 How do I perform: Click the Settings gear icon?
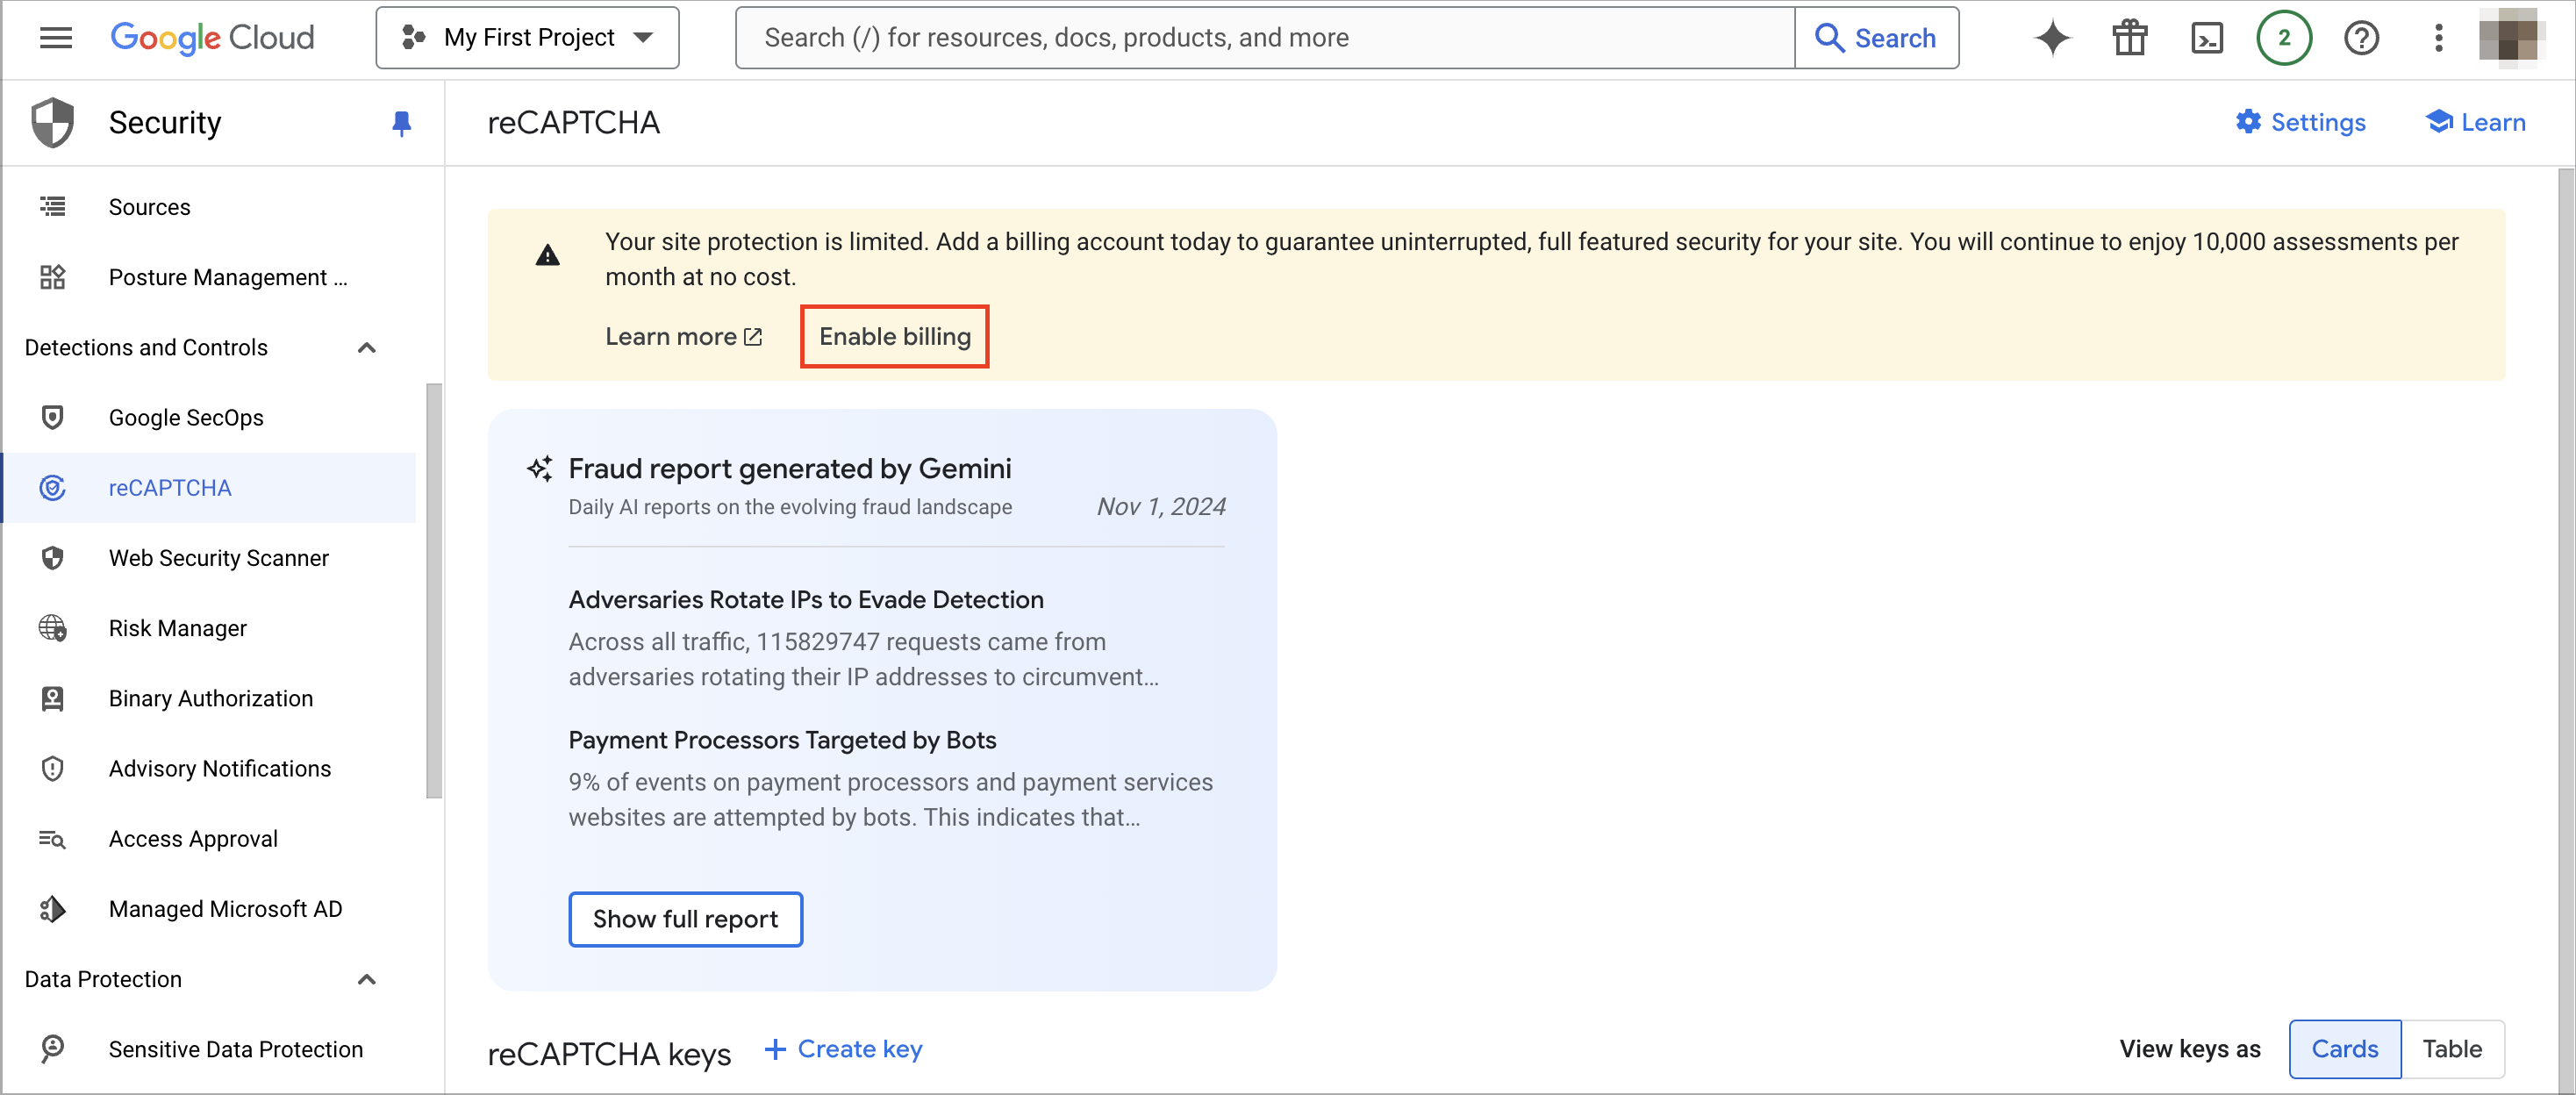point(2248,122)
